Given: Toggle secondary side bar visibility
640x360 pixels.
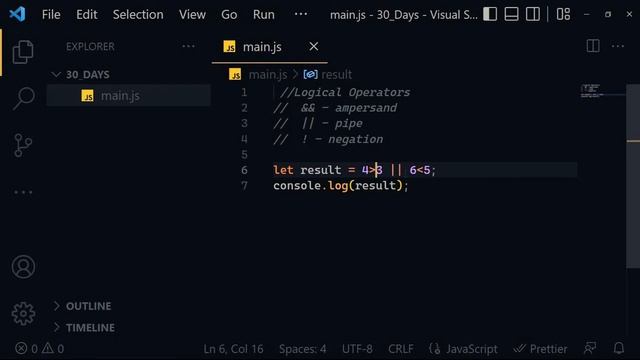Looking at the screenshot, I should (x=532, y=14).
